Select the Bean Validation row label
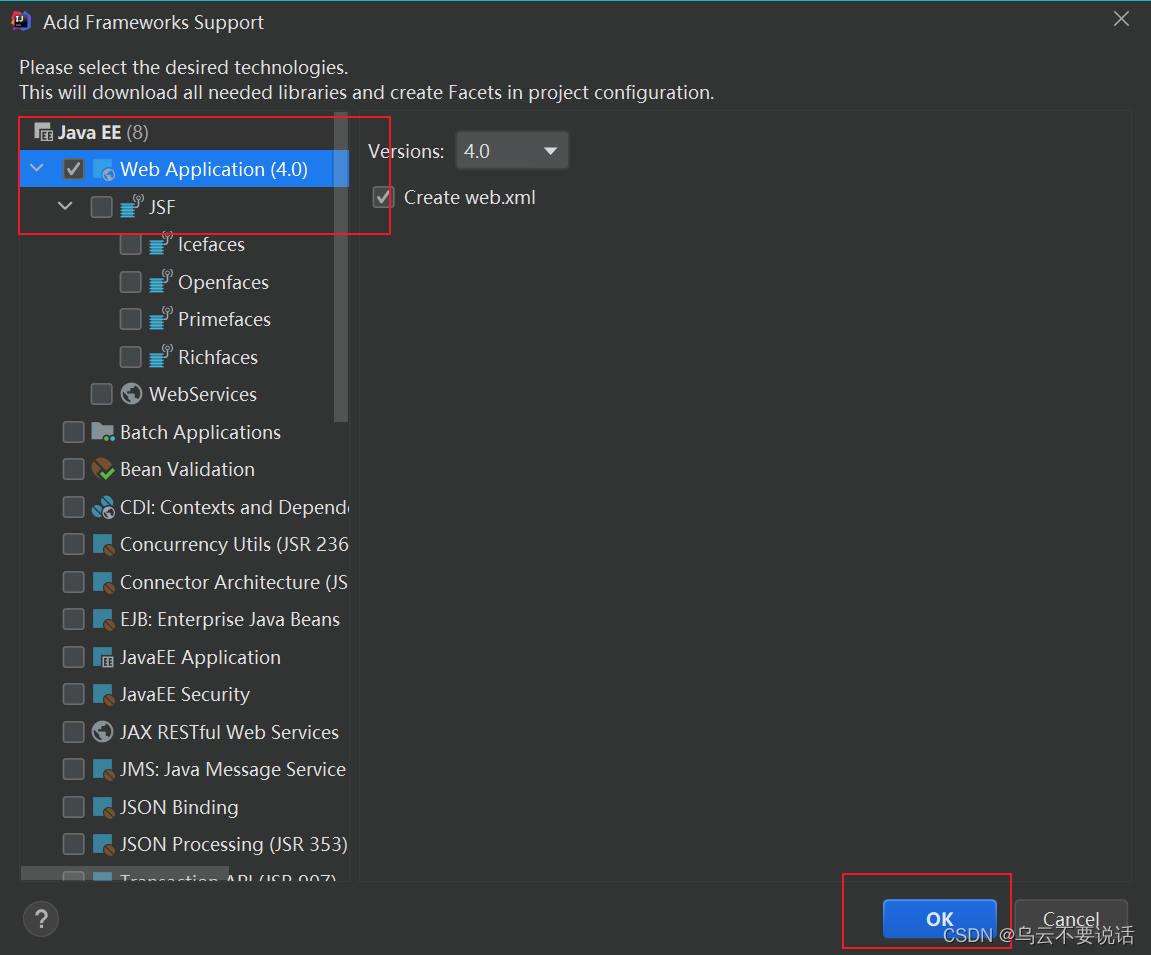The image size is (1151, 955). [187, 470]
